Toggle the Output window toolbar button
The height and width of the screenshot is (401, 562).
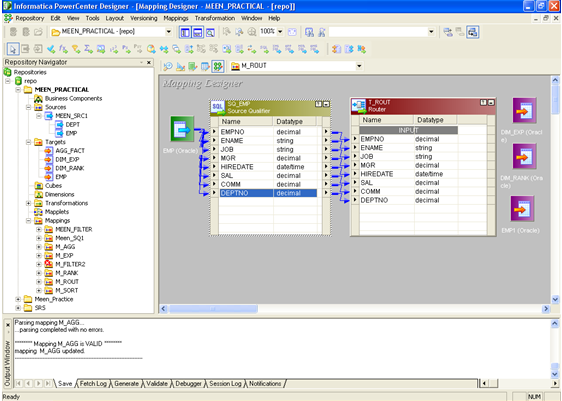click(197, 32)
